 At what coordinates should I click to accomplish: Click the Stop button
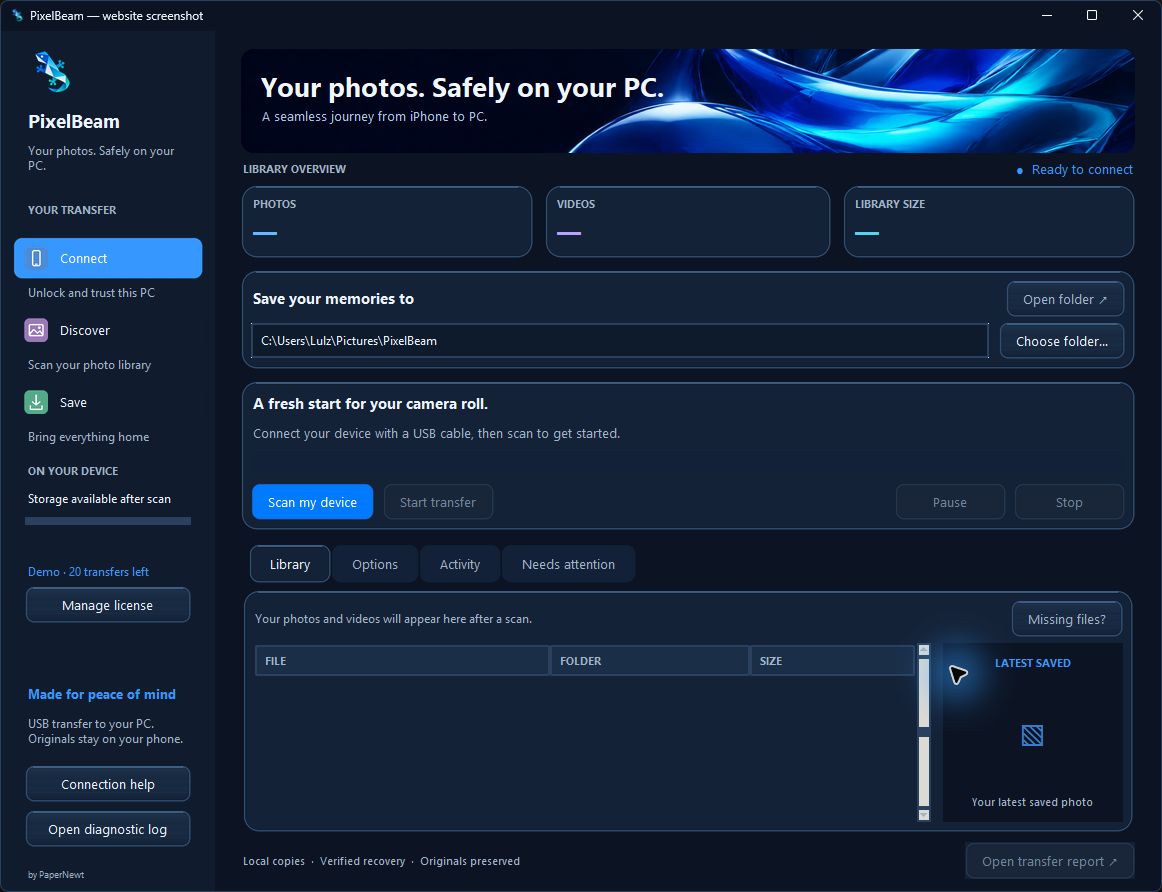pyautogui.click(x=1069, y=502)
